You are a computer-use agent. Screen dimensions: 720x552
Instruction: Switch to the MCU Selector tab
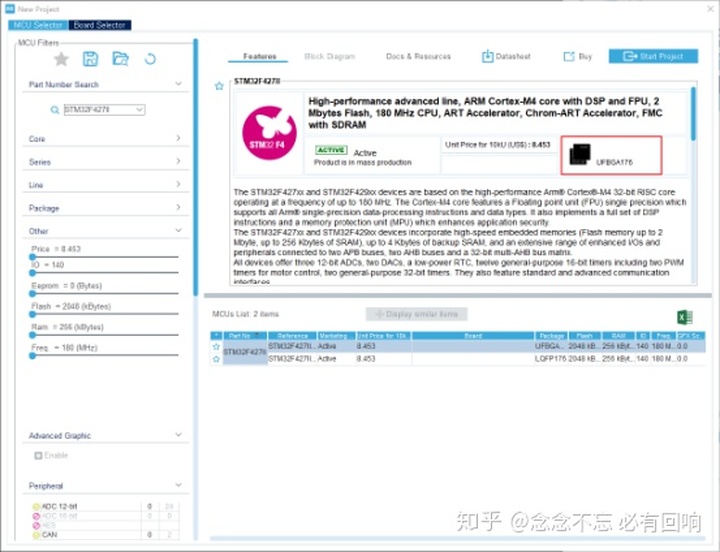(x=38, y=25)
